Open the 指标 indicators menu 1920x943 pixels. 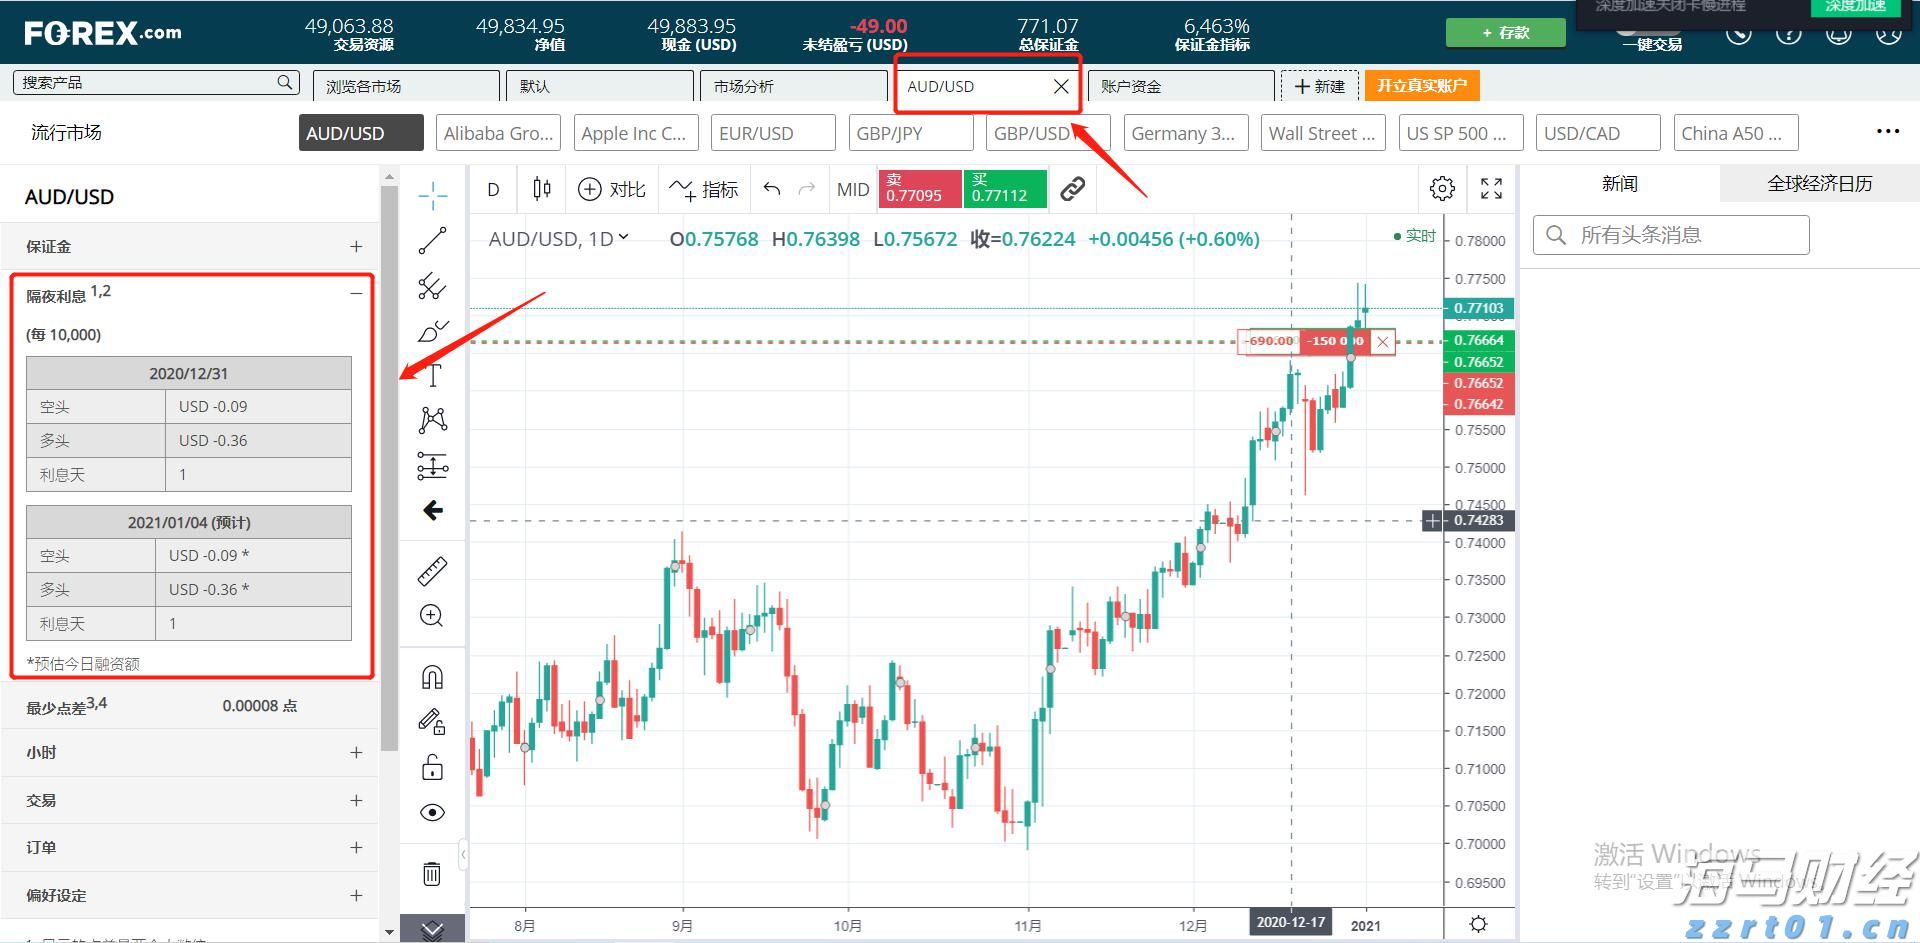click(705, 189)
